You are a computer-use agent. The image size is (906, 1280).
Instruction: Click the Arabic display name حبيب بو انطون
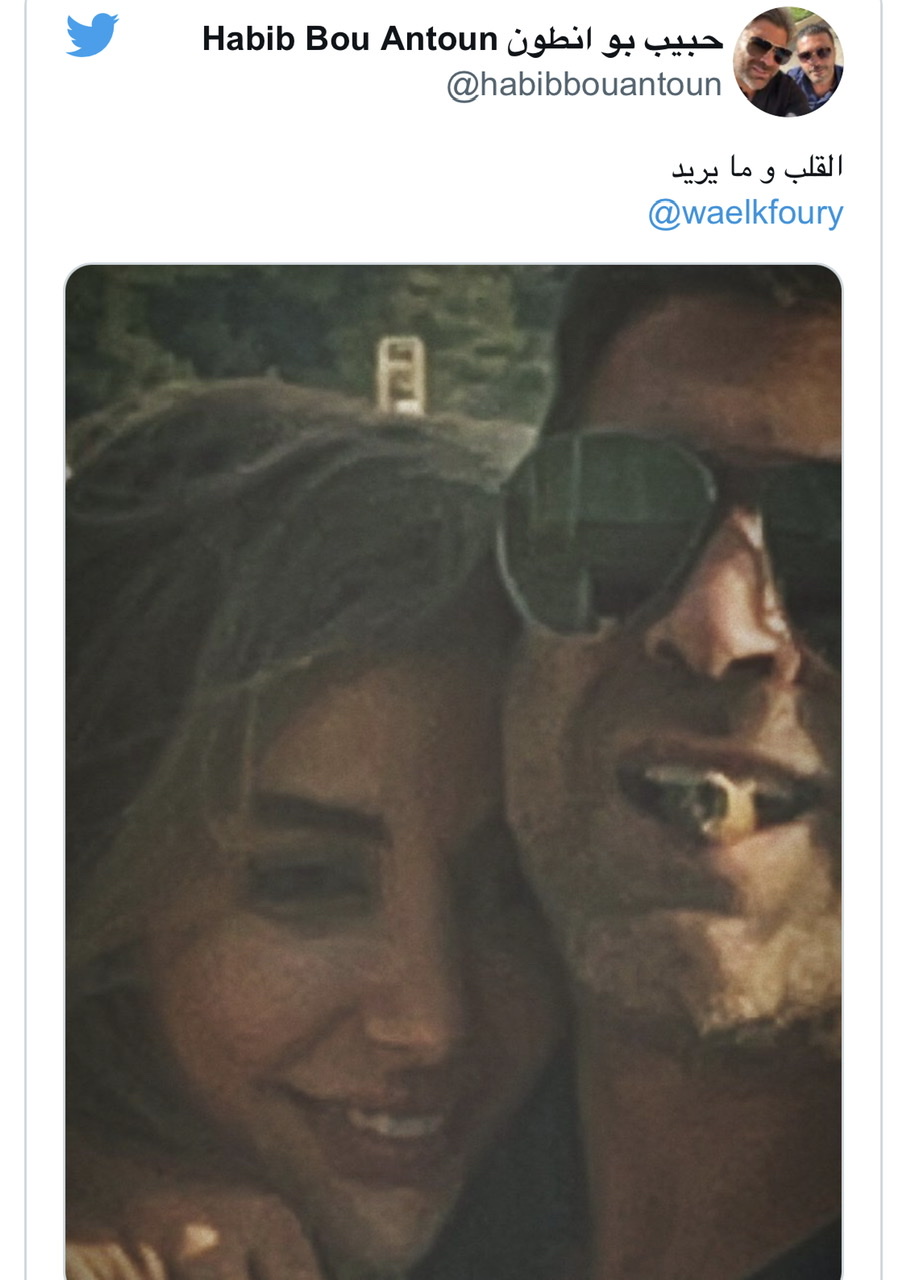(x=615, y=39)
